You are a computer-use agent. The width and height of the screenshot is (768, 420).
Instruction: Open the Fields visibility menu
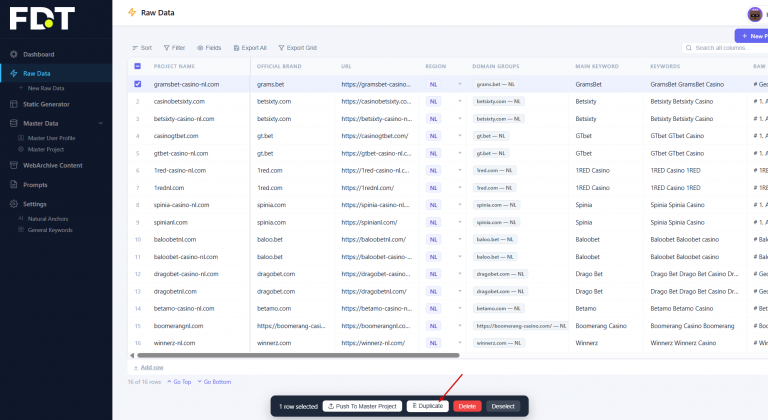point(209,48)
